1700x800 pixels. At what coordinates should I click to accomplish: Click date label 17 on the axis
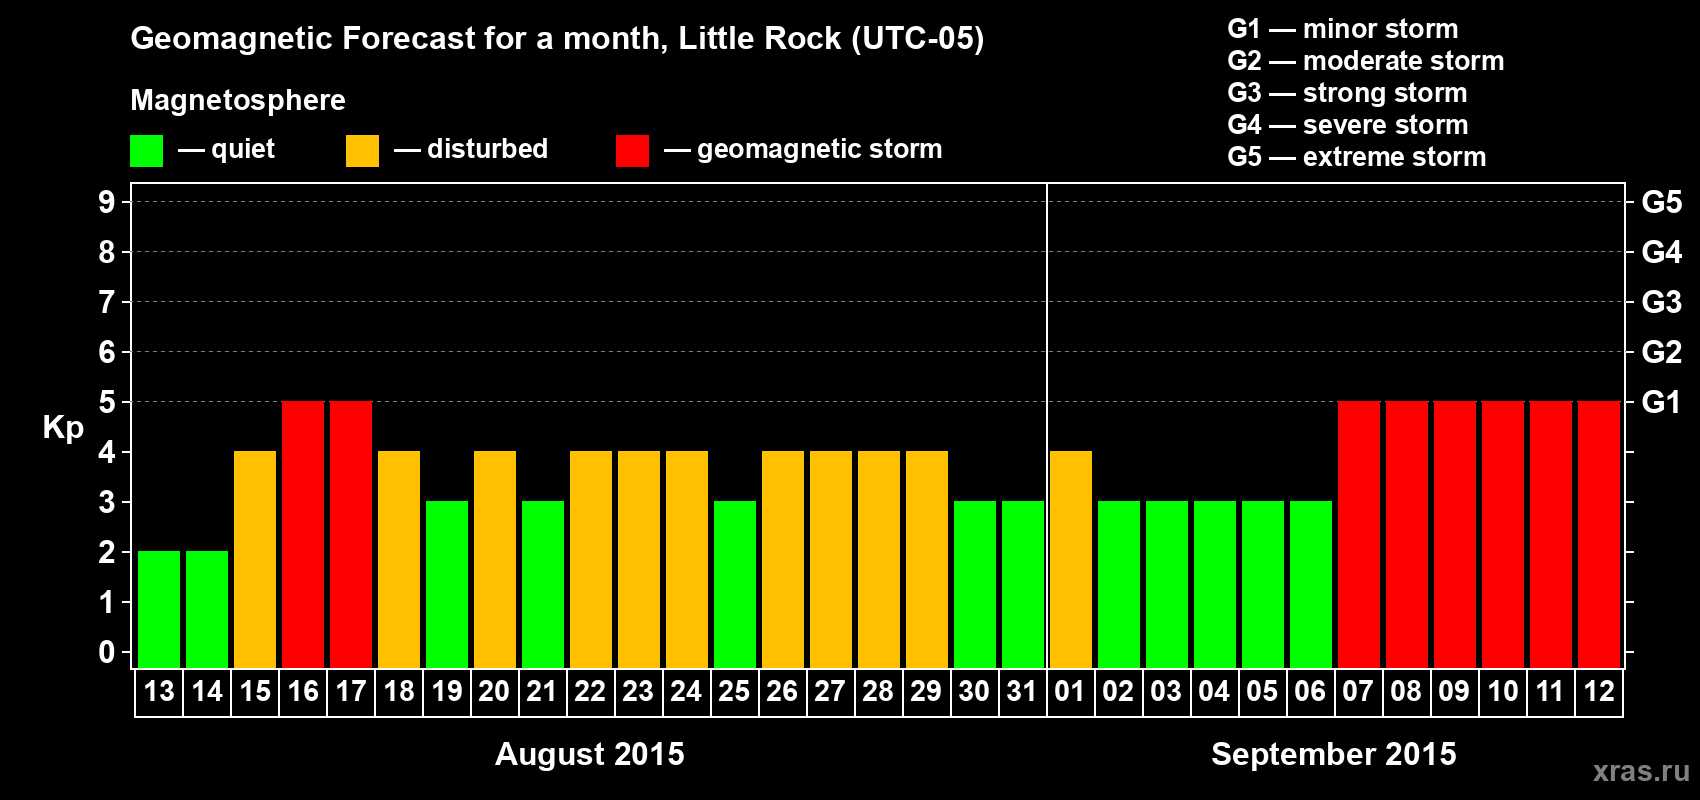point(351,692)
